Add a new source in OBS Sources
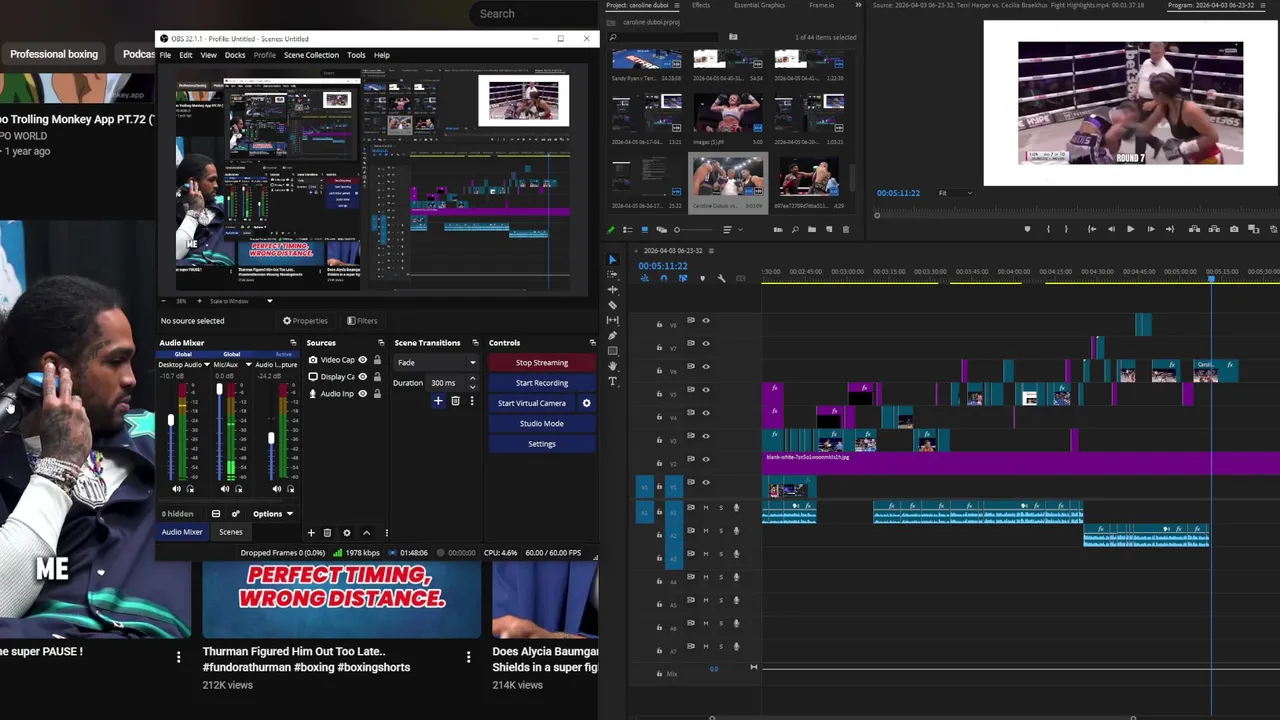The image size is (1280, 720). click(311, 533)
